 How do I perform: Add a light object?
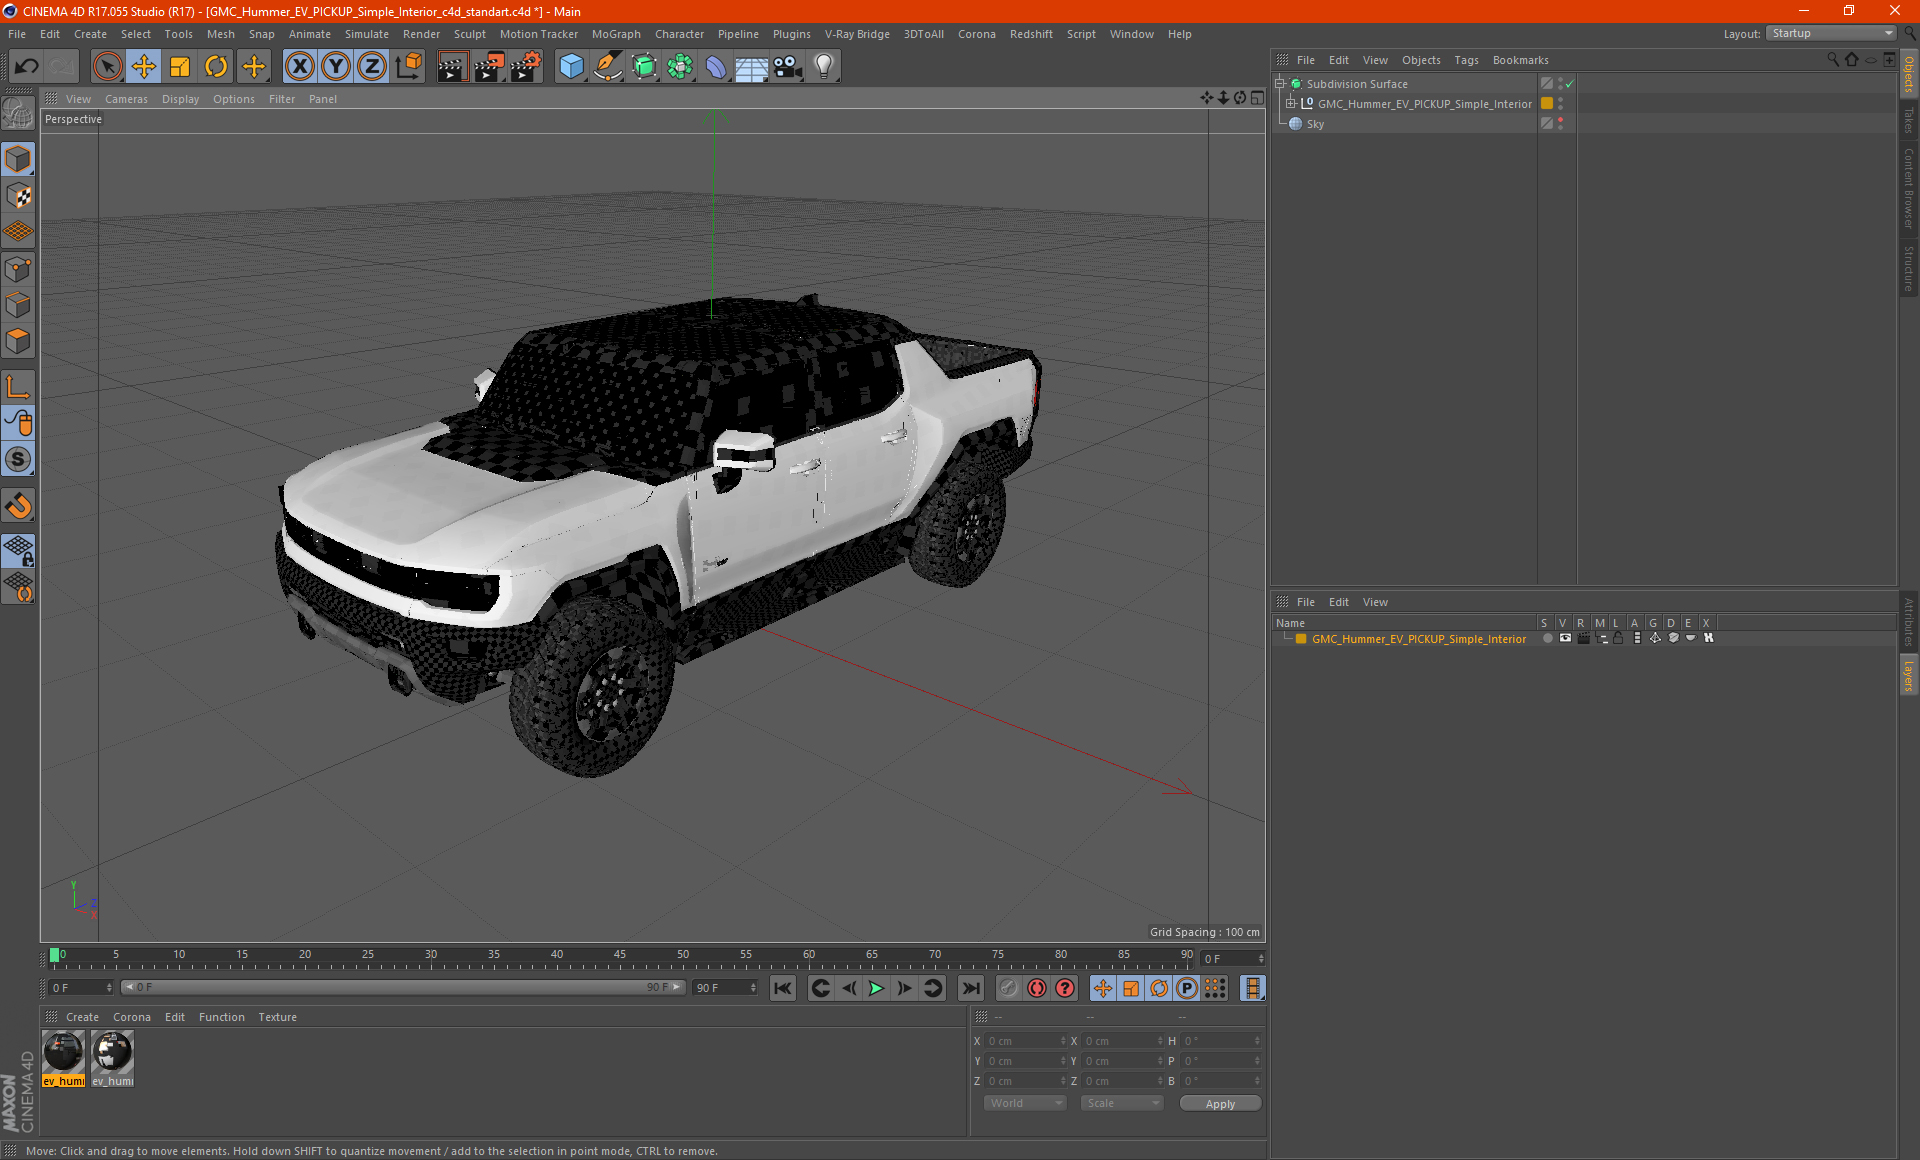pos(823,67)
